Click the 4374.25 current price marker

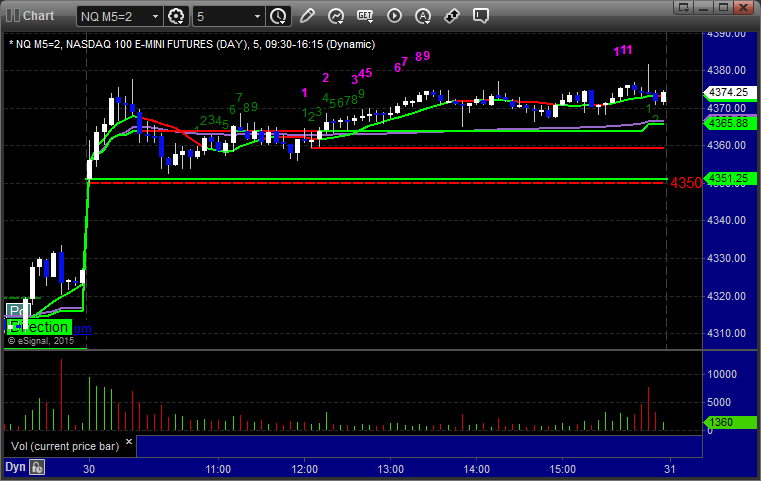(x=729, y=92)
